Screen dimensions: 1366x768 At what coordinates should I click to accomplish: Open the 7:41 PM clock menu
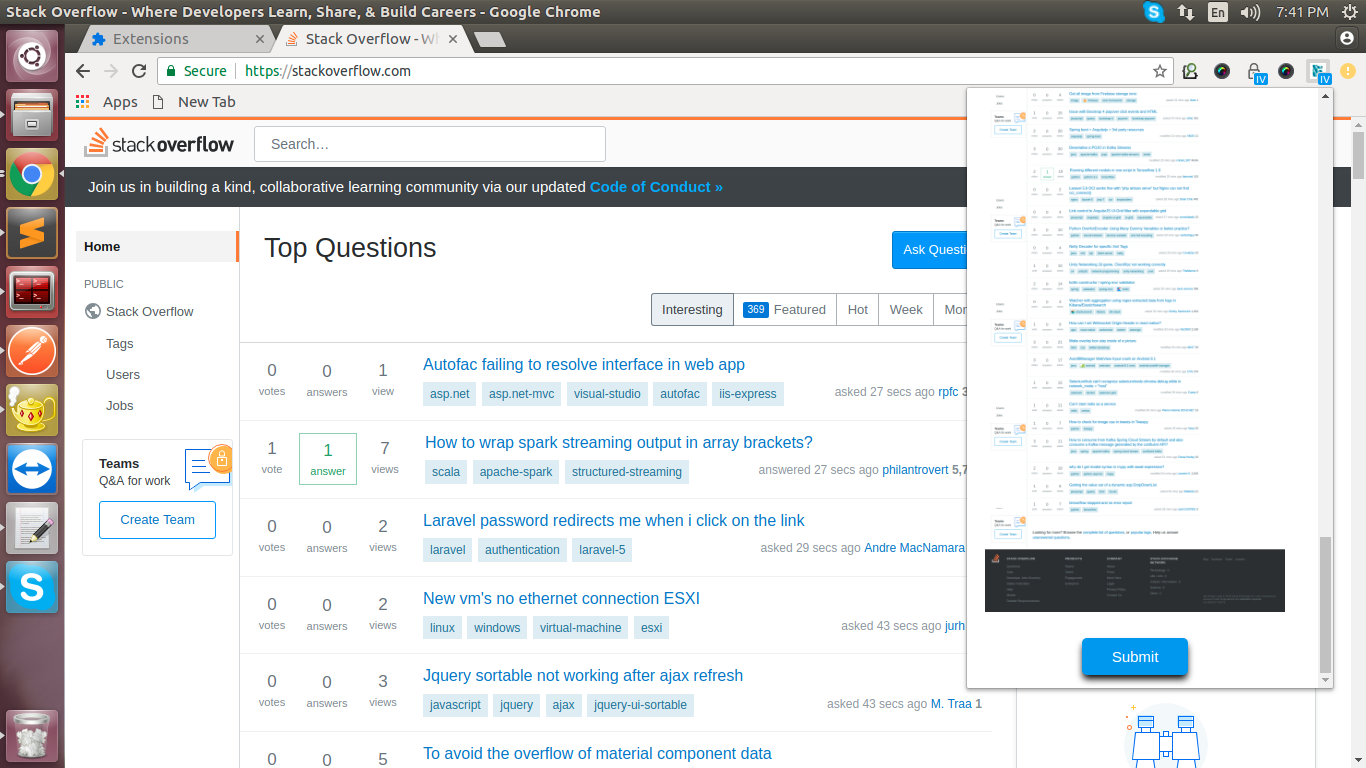[1302, 12]
